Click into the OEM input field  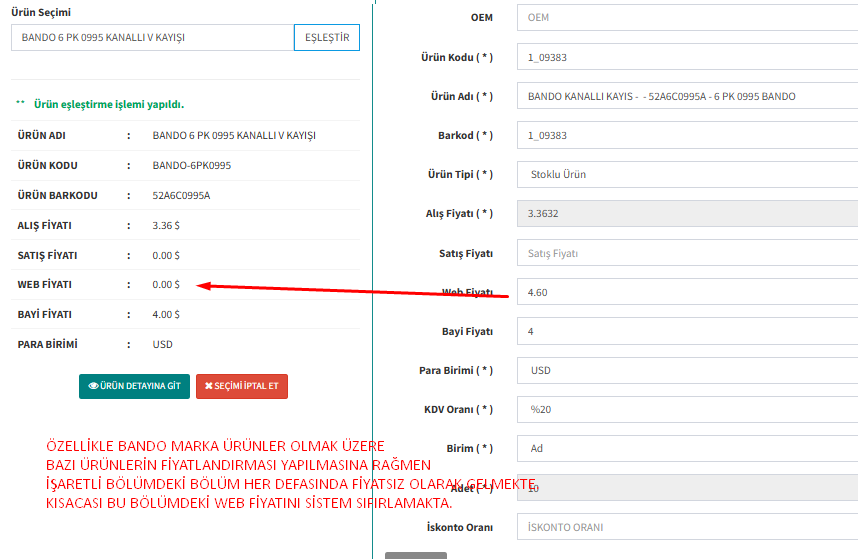tap(687, 17)
